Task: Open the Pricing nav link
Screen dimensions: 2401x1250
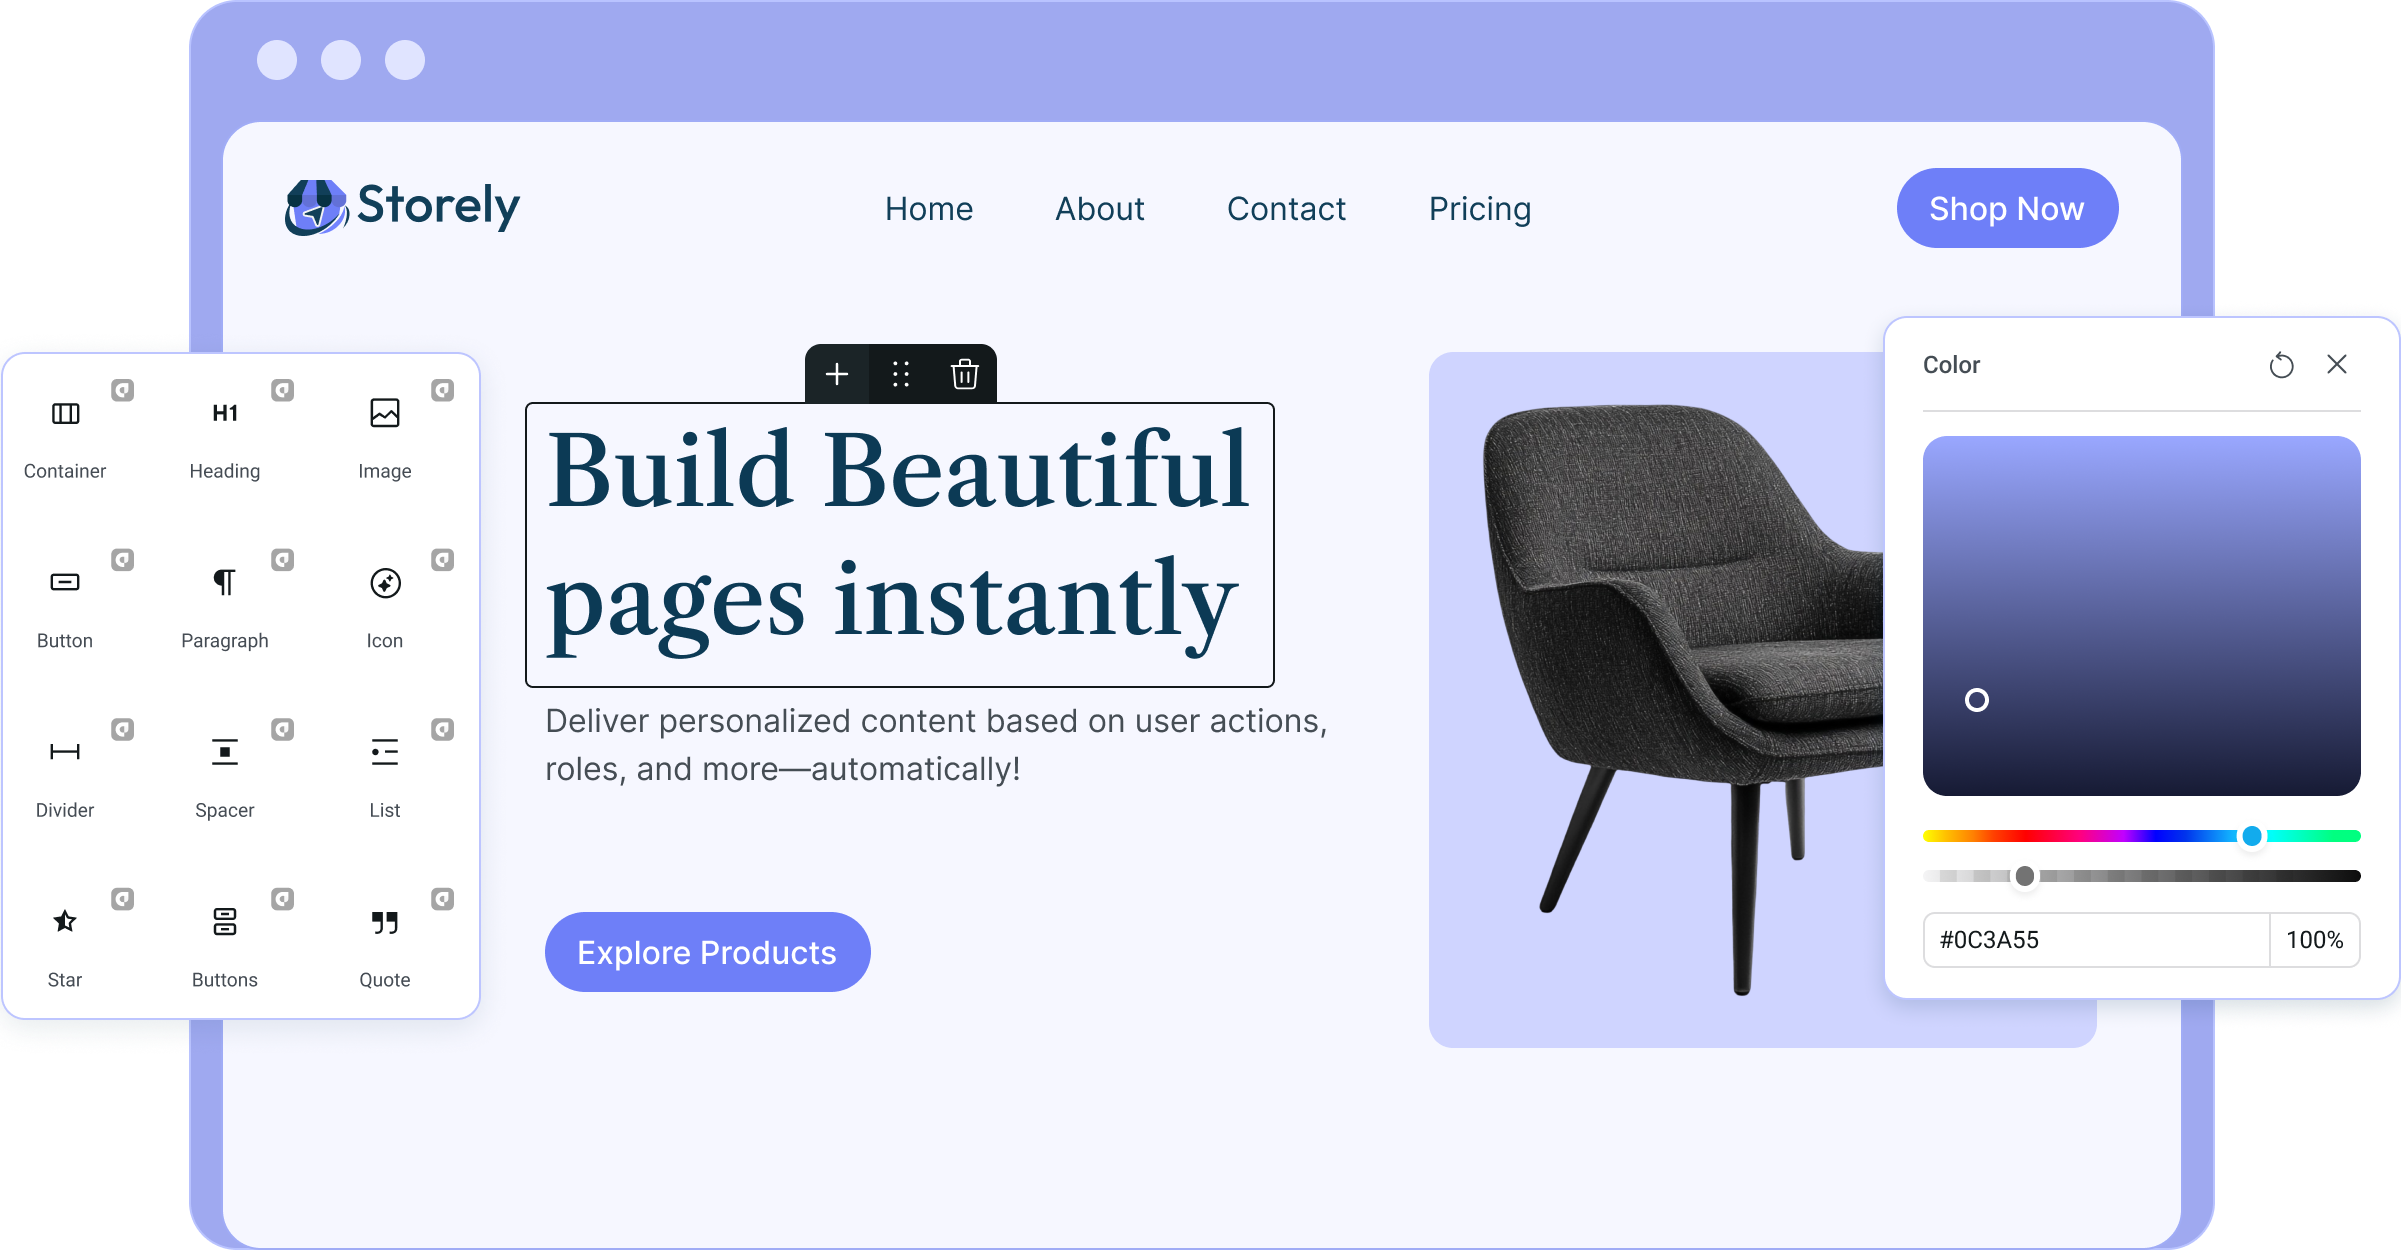Action: [1480, 209]
